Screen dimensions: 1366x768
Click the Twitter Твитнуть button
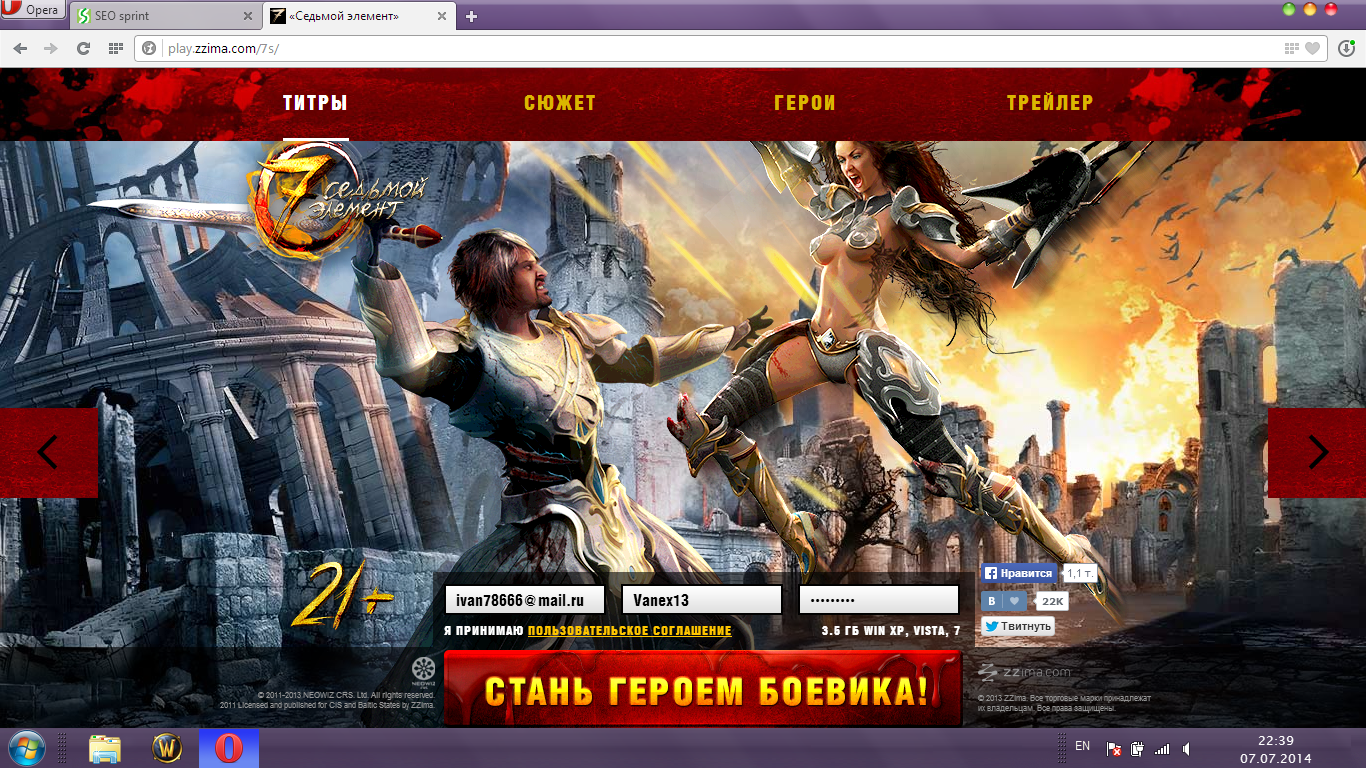tap(1018, 626)
